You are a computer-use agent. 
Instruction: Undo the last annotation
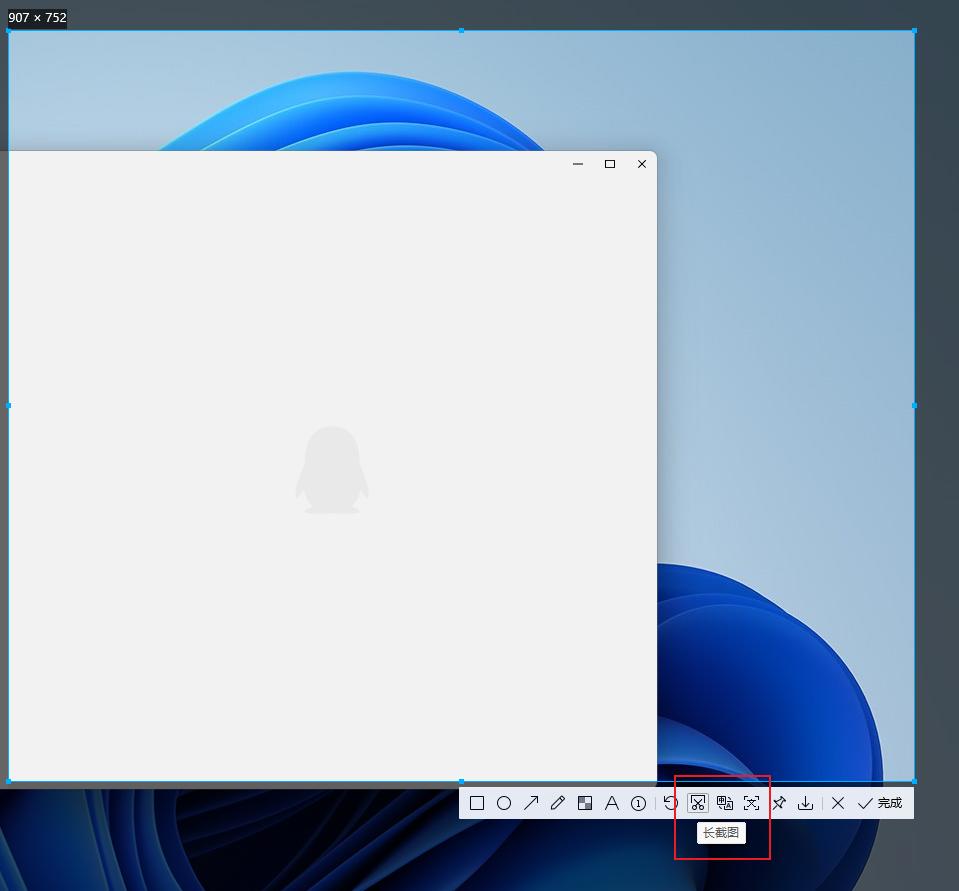[x=670, y=803]
